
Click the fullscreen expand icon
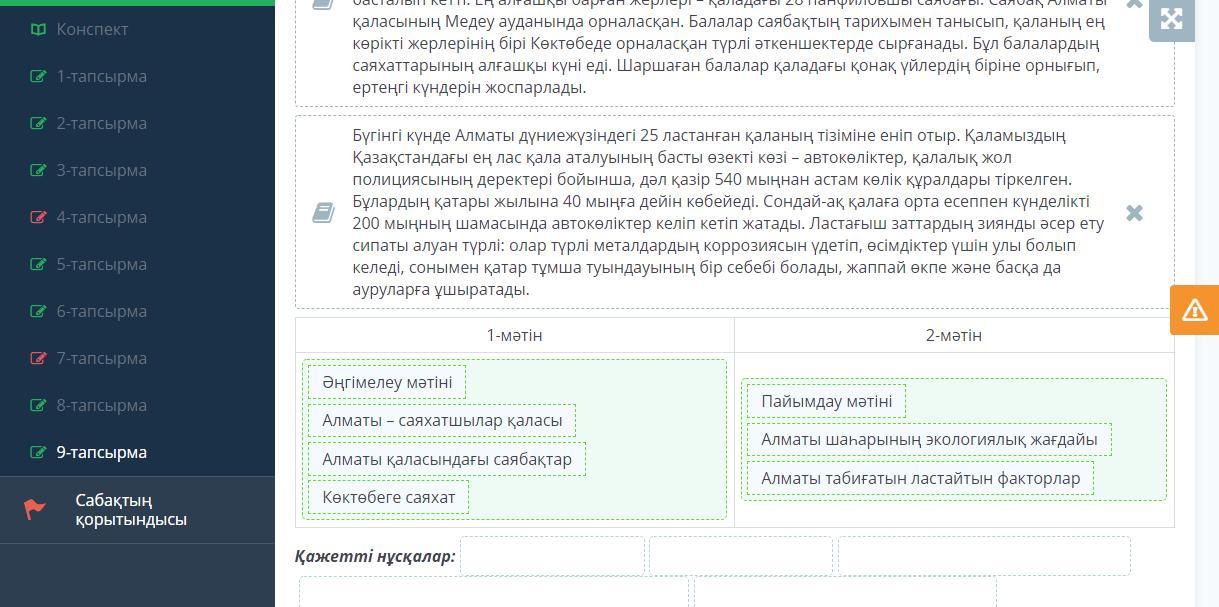click(x=1171, y=18)
